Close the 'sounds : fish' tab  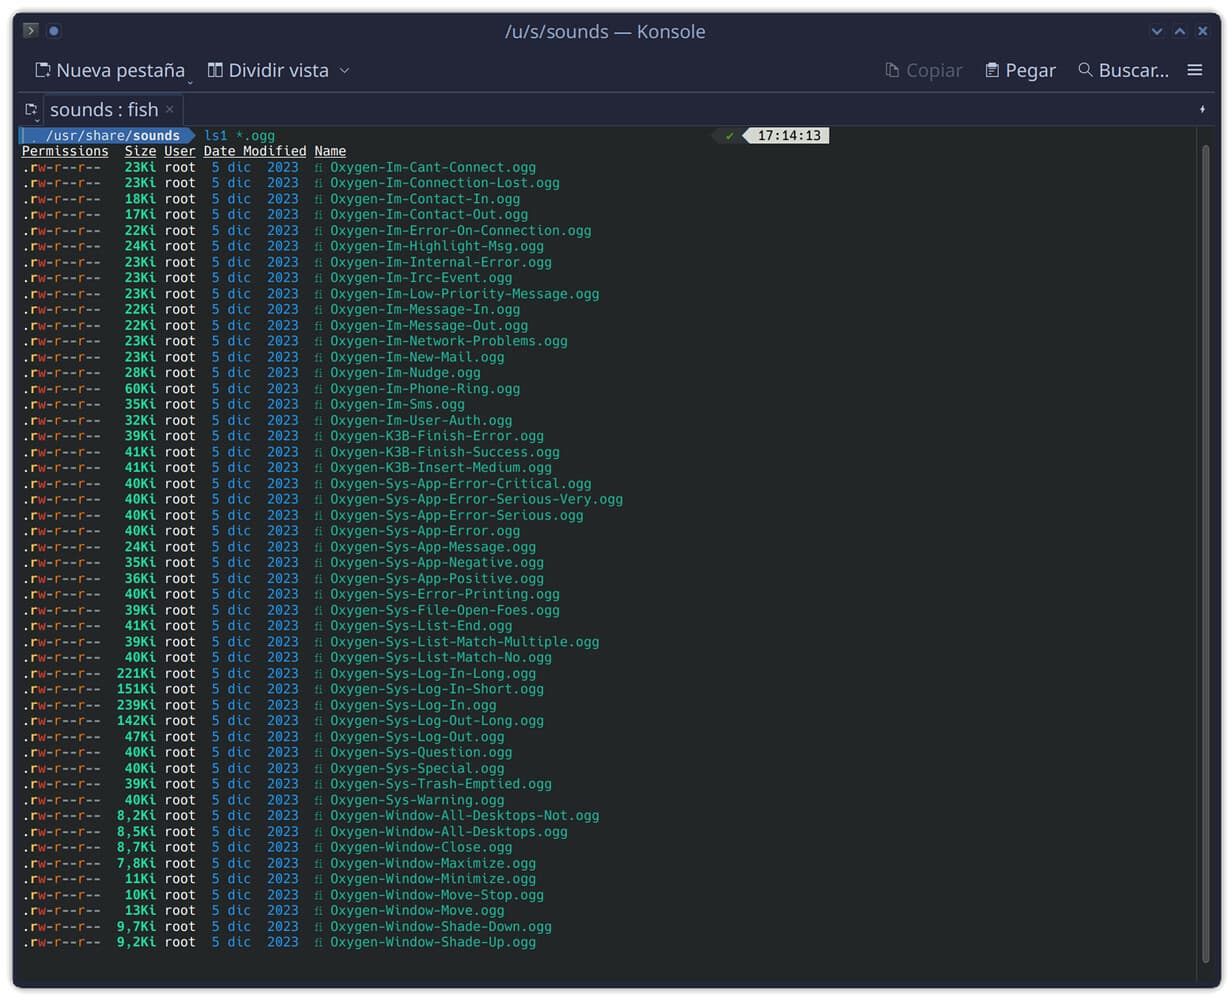tap(170, 109)
